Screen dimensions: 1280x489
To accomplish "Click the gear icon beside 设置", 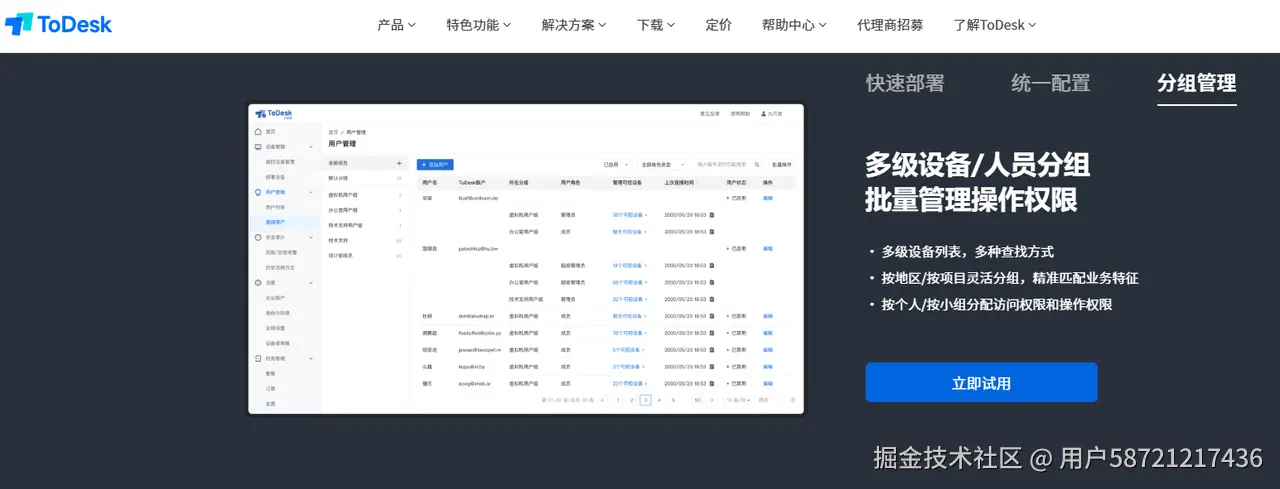I will pos(258,283).
